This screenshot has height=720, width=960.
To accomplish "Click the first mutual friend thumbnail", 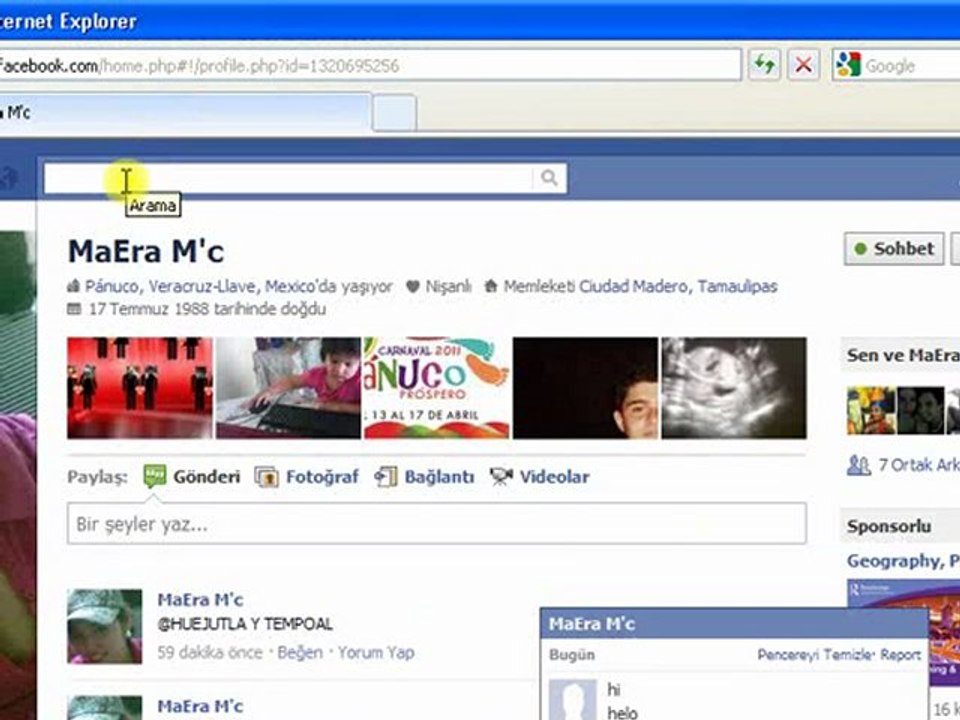I will coord(871,410).
